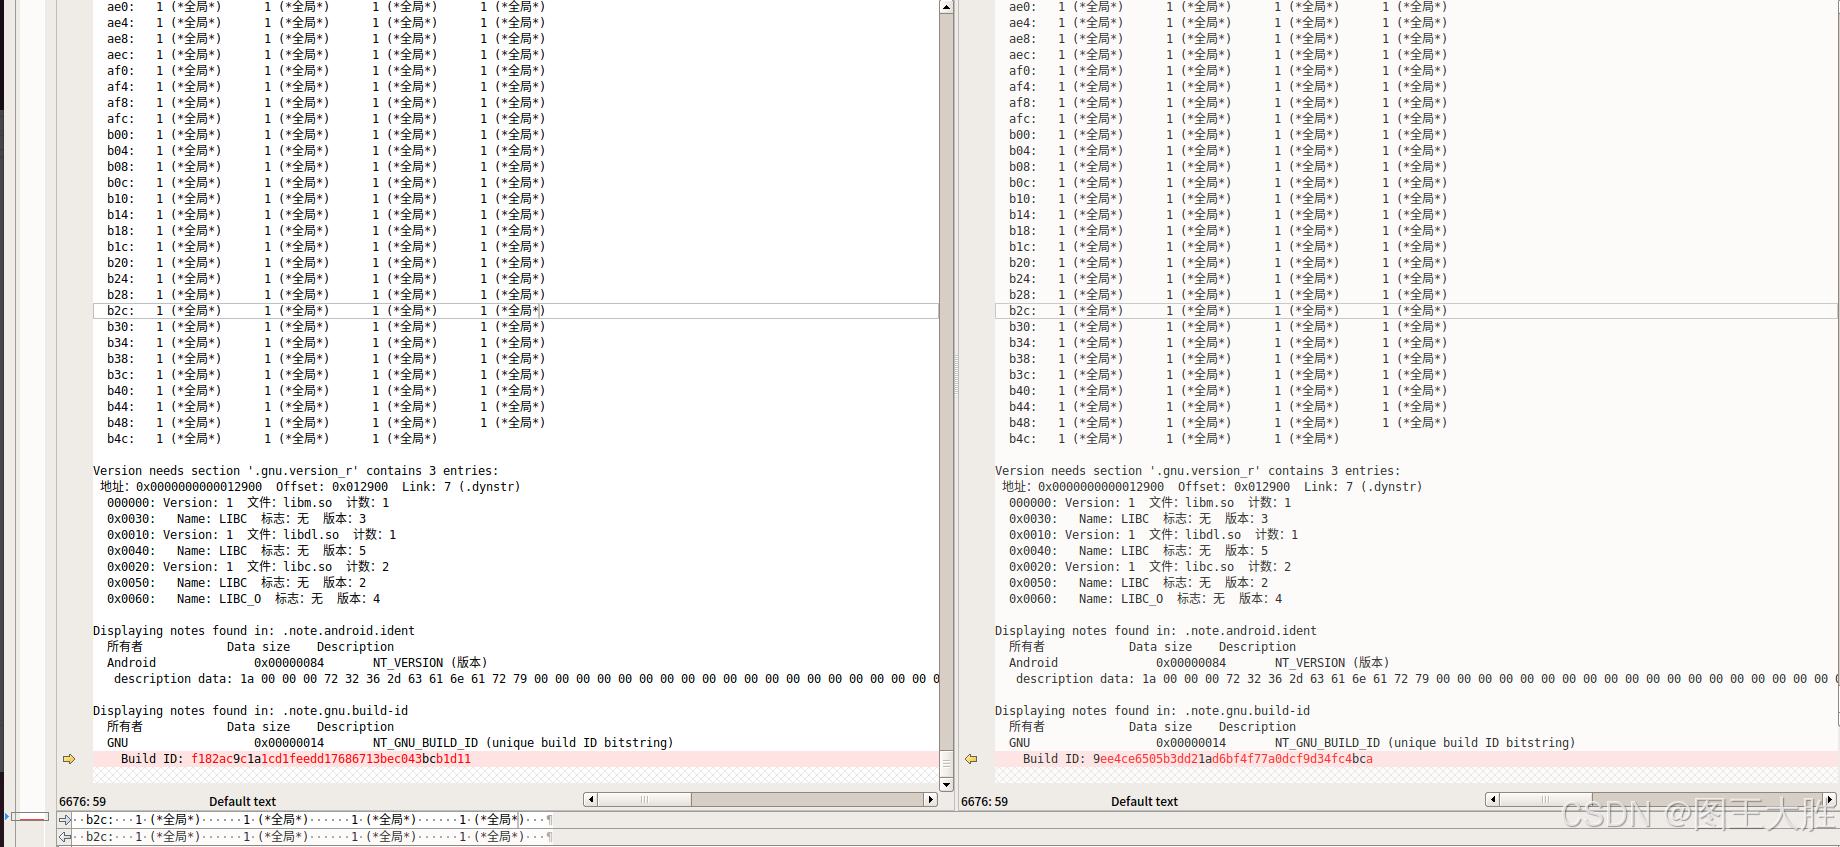Click left pane row b00
Image resolution: width=1840 pixels, height=847 pixels.
(x=326, y=135)
